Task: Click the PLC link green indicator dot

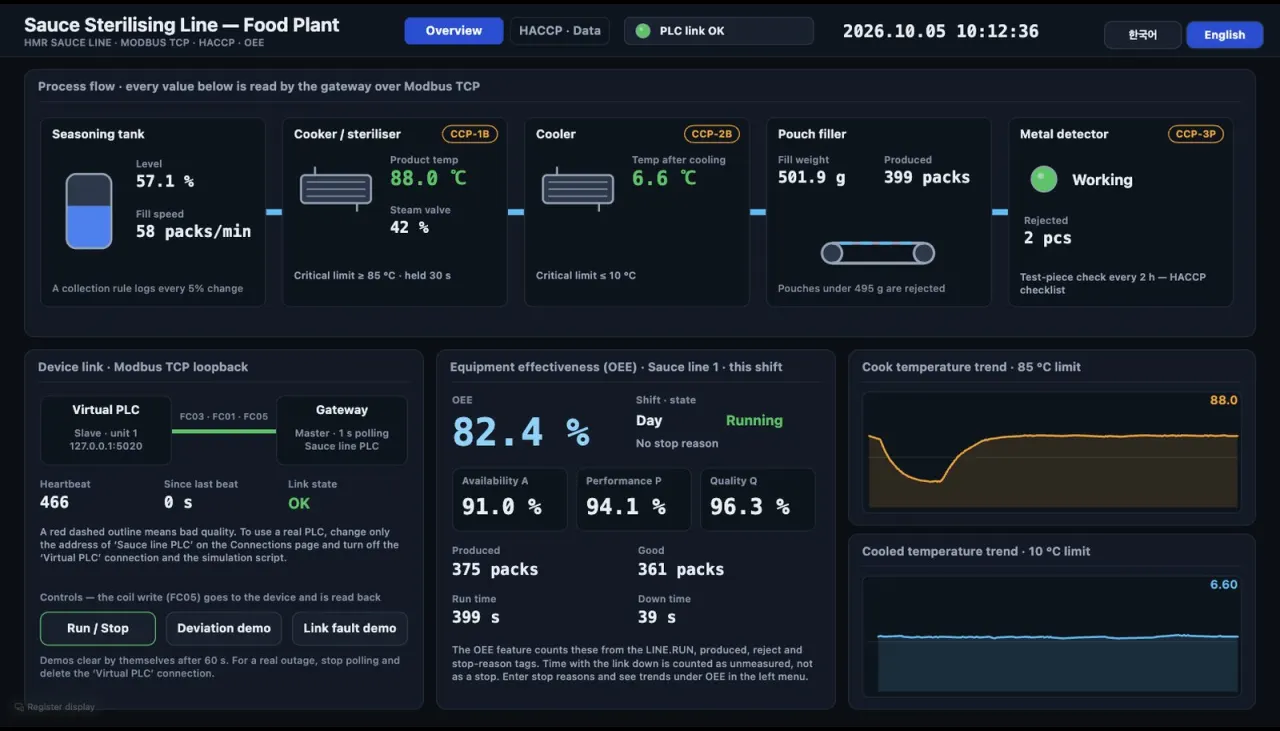Action: click(x=643, y=31)
